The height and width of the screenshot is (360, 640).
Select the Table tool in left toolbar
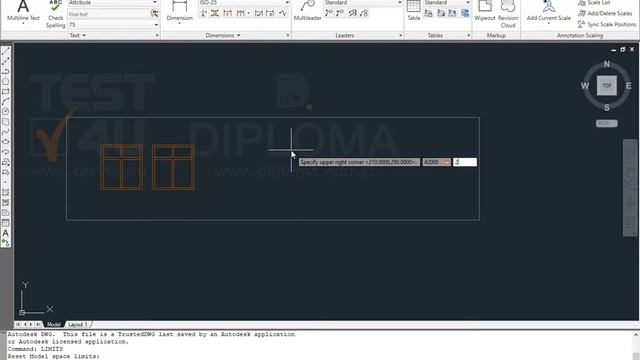point(6,223)
